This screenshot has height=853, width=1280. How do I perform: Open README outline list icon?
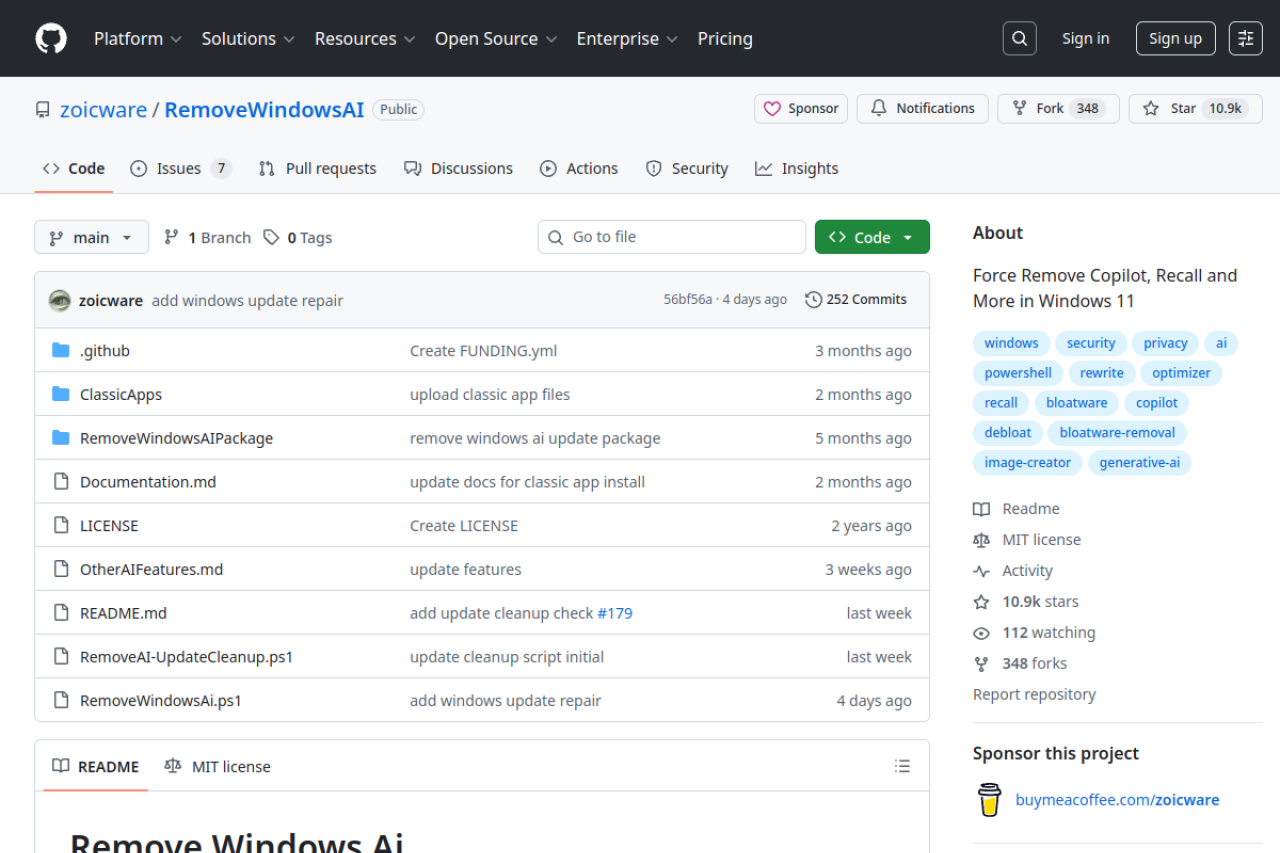coord(902,767)
